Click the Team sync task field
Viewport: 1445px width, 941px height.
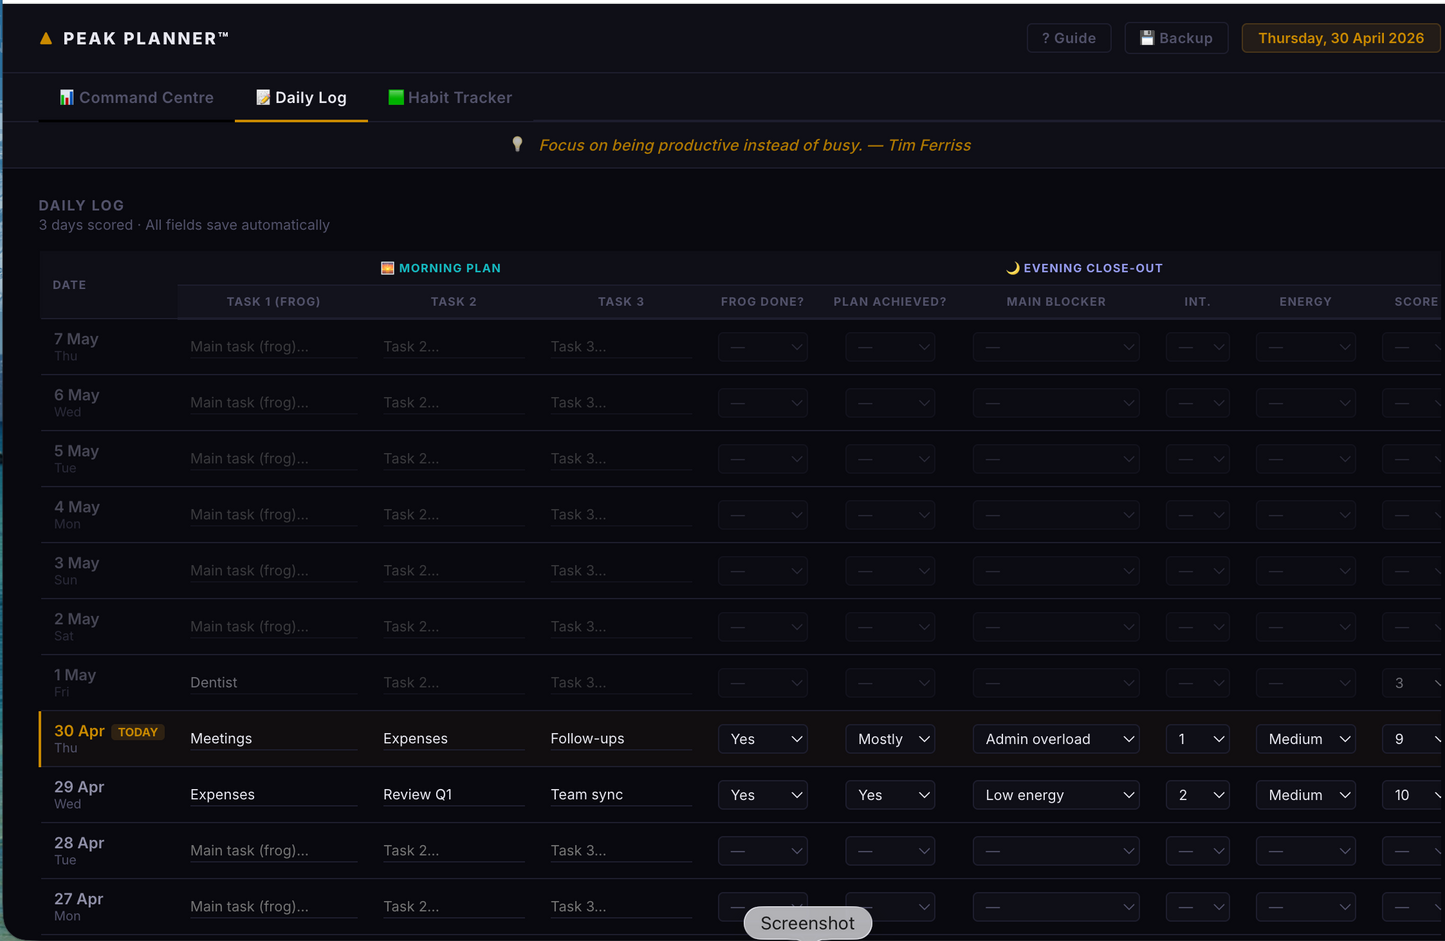(x=621, y=795)
